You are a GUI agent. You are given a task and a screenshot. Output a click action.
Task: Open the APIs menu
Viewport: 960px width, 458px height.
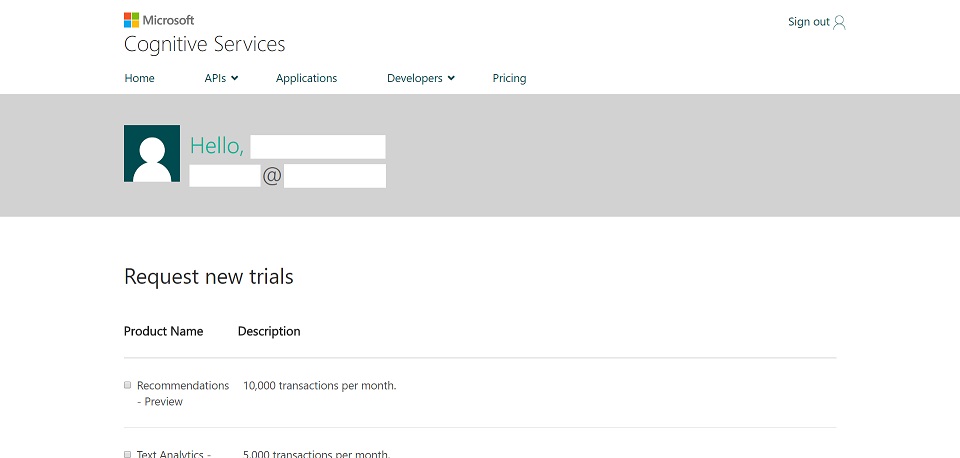[221, 78]
